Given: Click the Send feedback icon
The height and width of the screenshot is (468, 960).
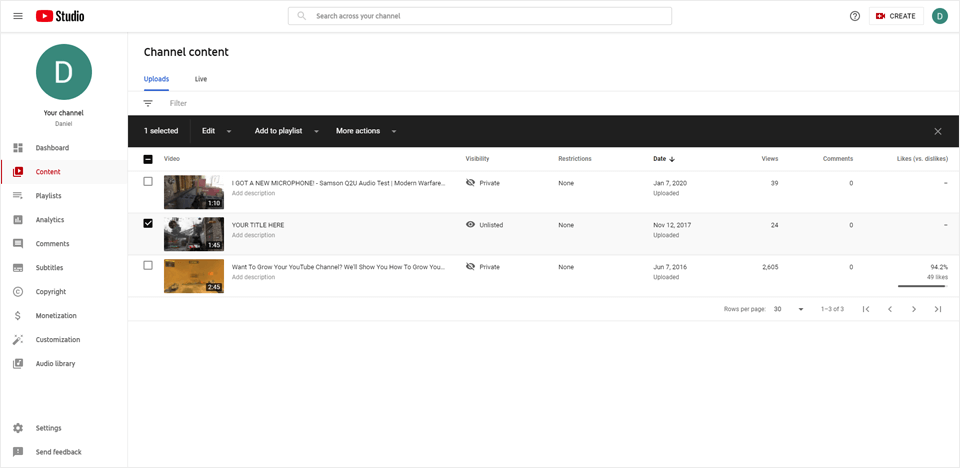Looking at the screenshot, I should pyautogui.click(x=18, y=452).
